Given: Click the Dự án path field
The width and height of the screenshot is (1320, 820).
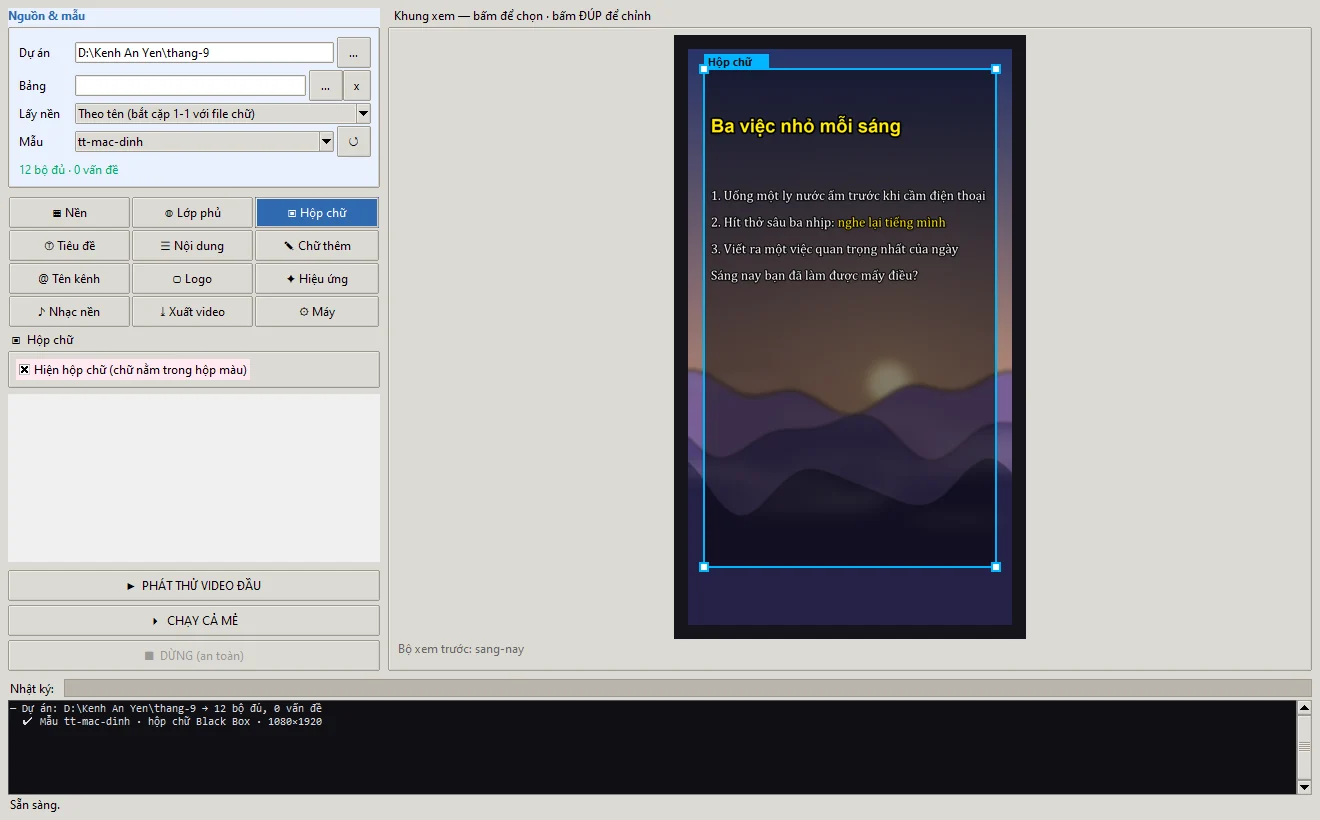Looking at the screenshot, I should (x=204, y=53).
